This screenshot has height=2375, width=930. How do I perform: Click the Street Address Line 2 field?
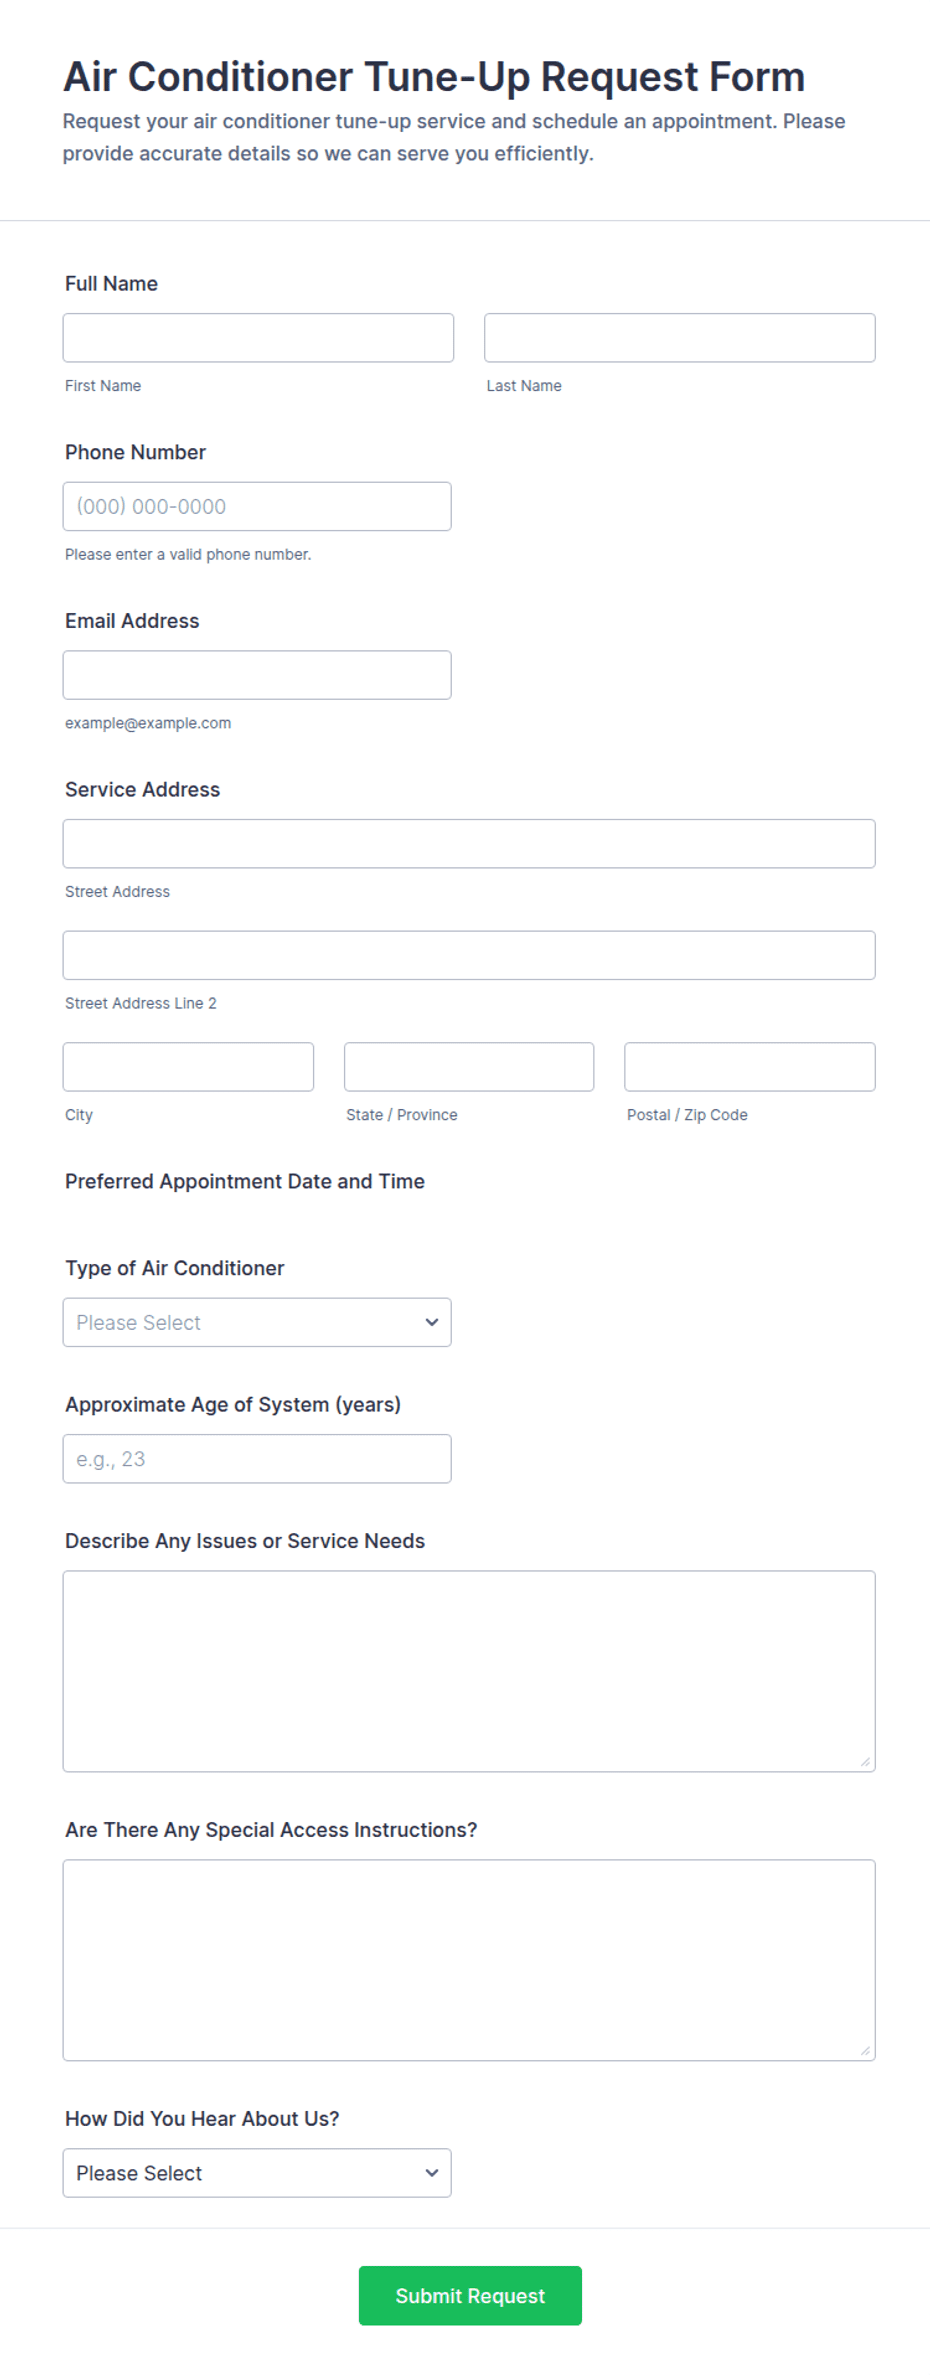(469, 956)
